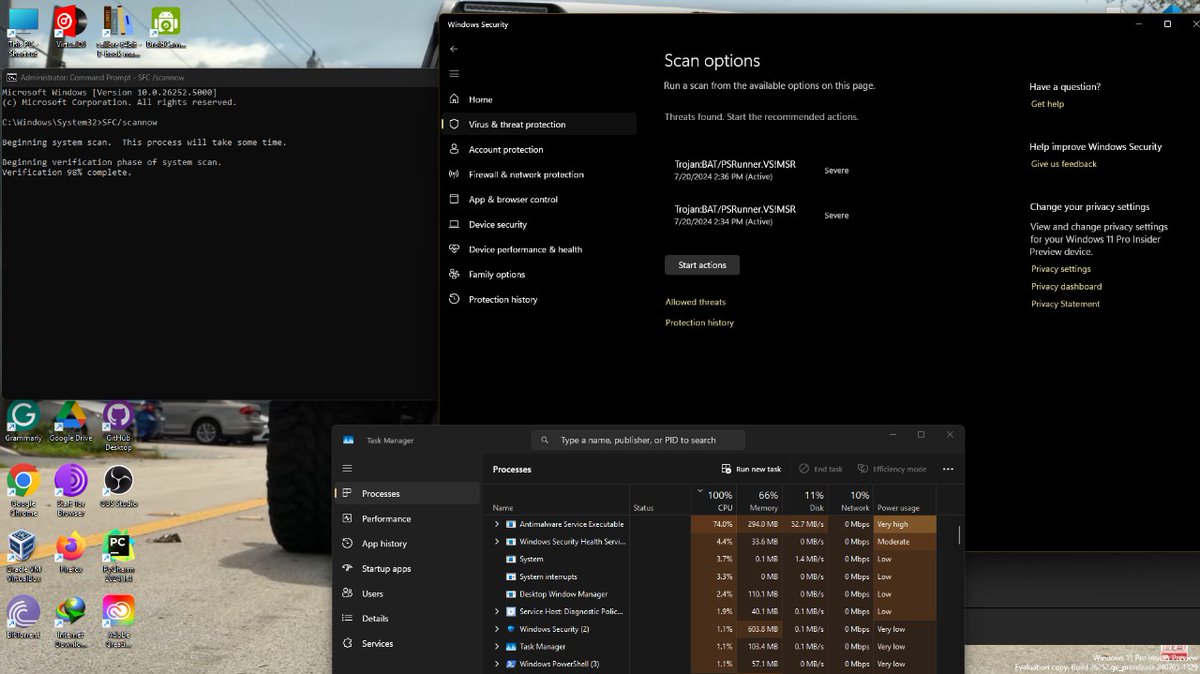Open the Home icon in Windows Security sidebar
Image resolution: width=1200 pixels, height=674 pixels.
click(x=454, y=100)
